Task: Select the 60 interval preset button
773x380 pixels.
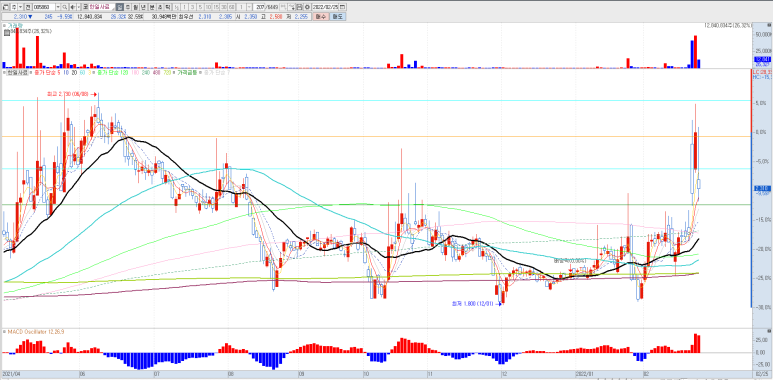Action: [232, 7]
